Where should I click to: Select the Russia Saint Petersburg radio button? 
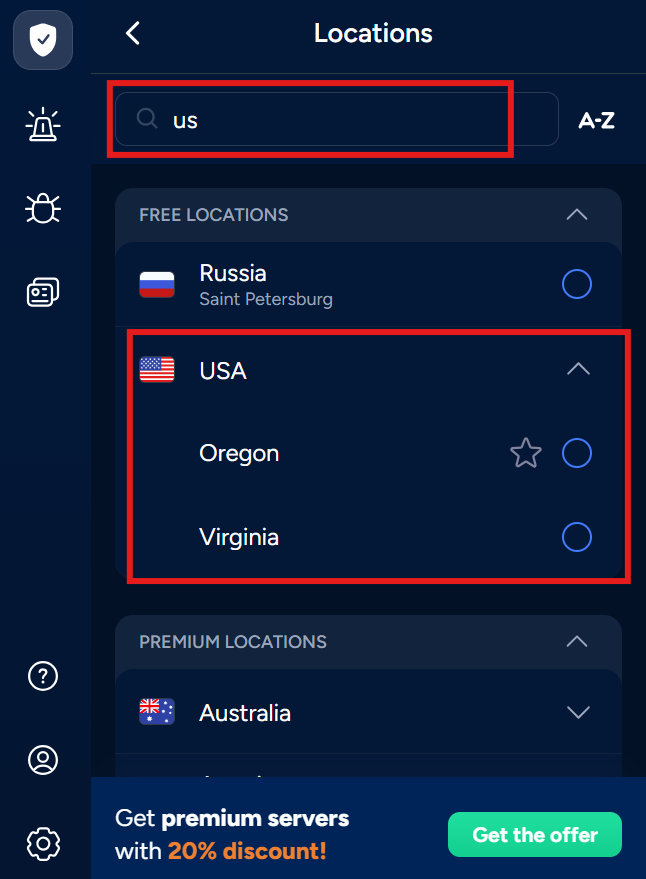(x=577, y=285)
